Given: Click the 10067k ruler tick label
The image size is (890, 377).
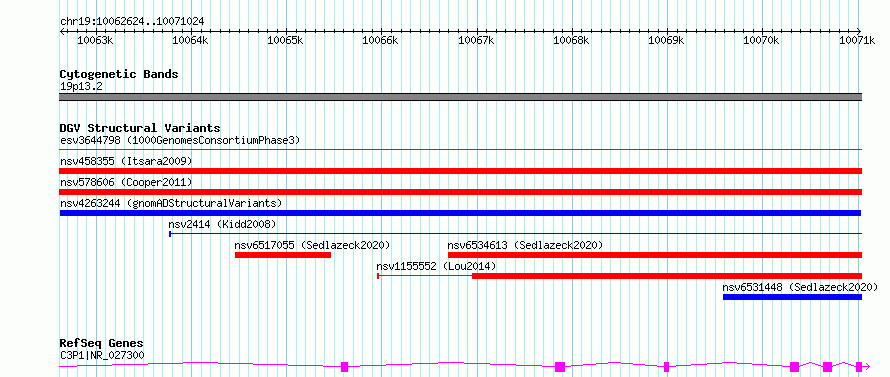Looking at the screenshot, I should (476, 41).
